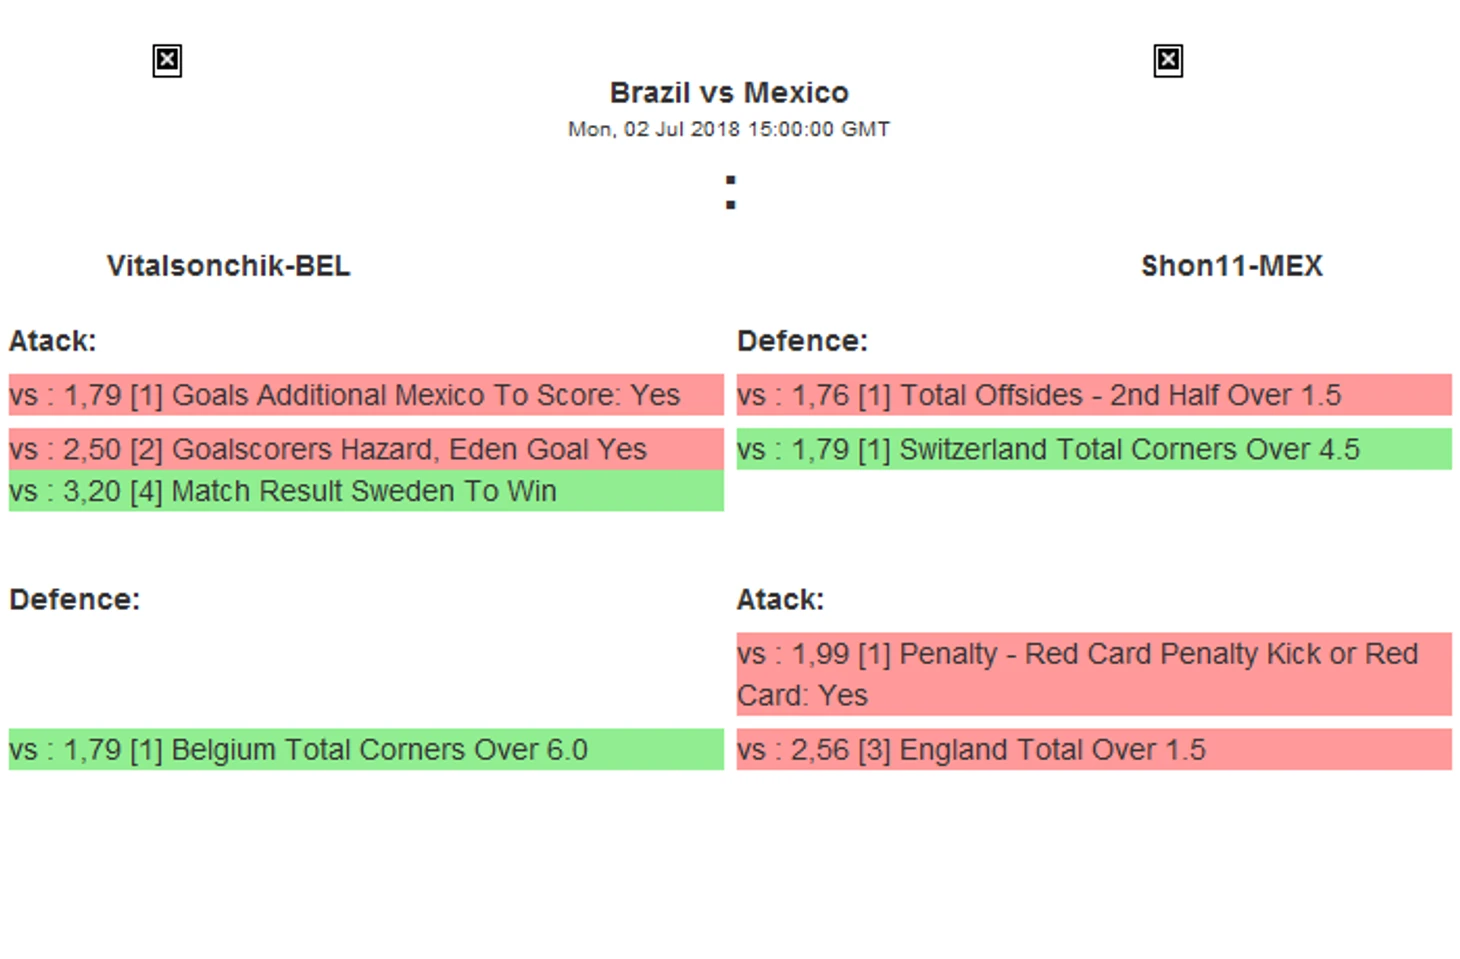Select the Hazard, Eden Goal Yes bet row
The width and height of the screenshot is (1460, 959).
(x=365, y=449)
